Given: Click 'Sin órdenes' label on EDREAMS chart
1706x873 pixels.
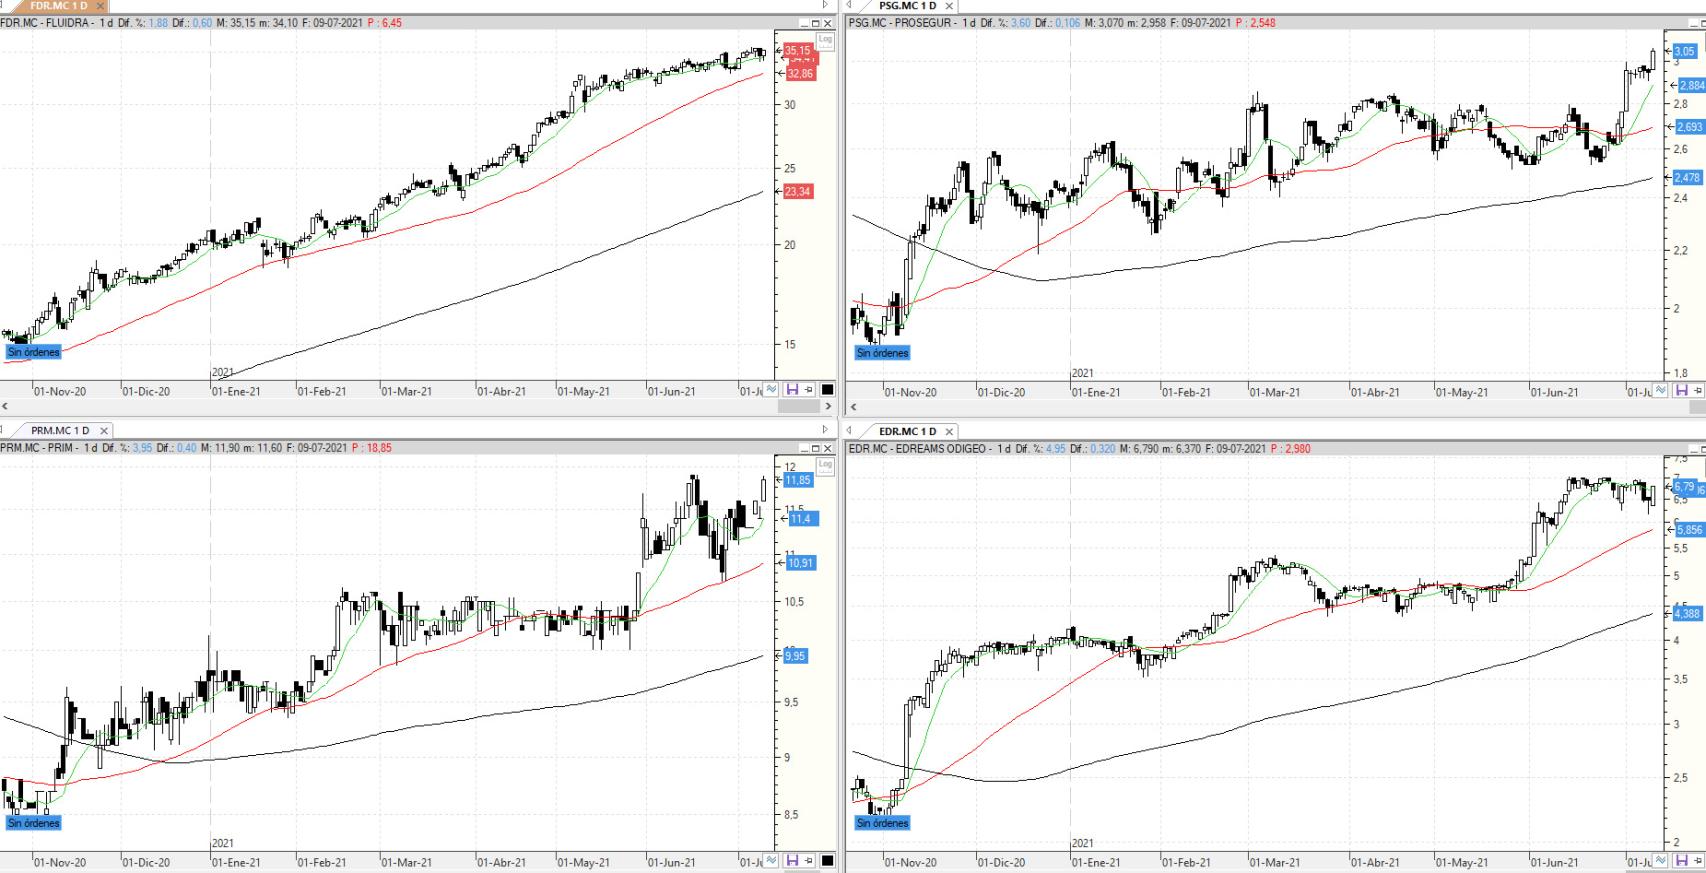Looking at the screenshot, I should 882,823.
